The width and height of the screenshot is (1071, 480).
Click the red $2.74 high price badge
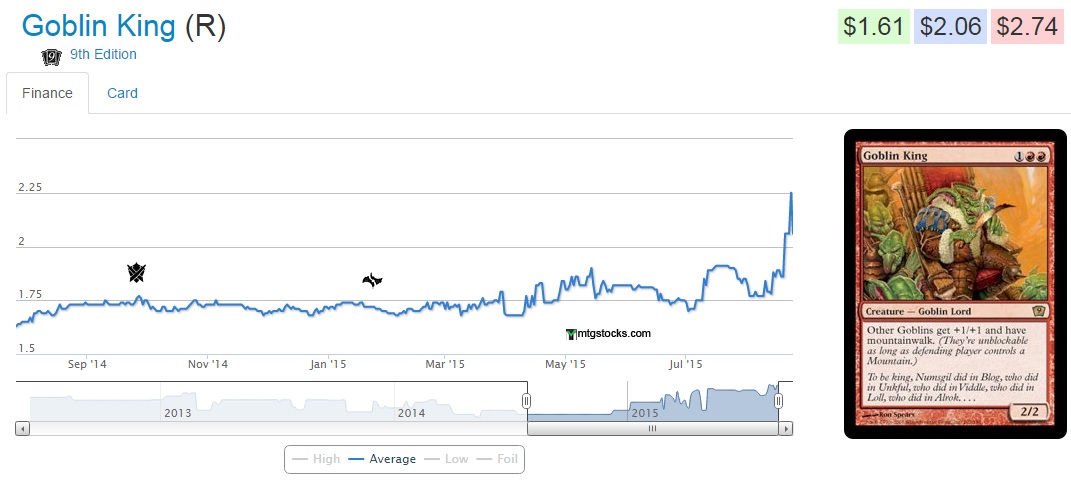[1027, 27]
